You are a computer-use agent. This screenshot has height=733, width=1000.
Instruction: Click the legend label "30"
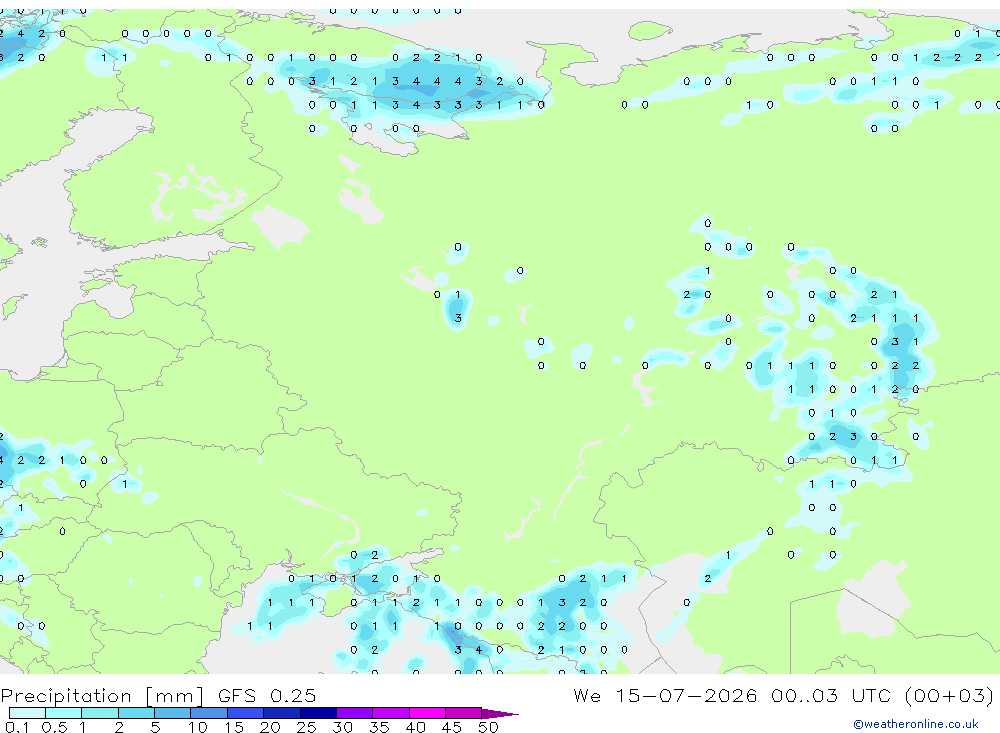tap(342, 727)
